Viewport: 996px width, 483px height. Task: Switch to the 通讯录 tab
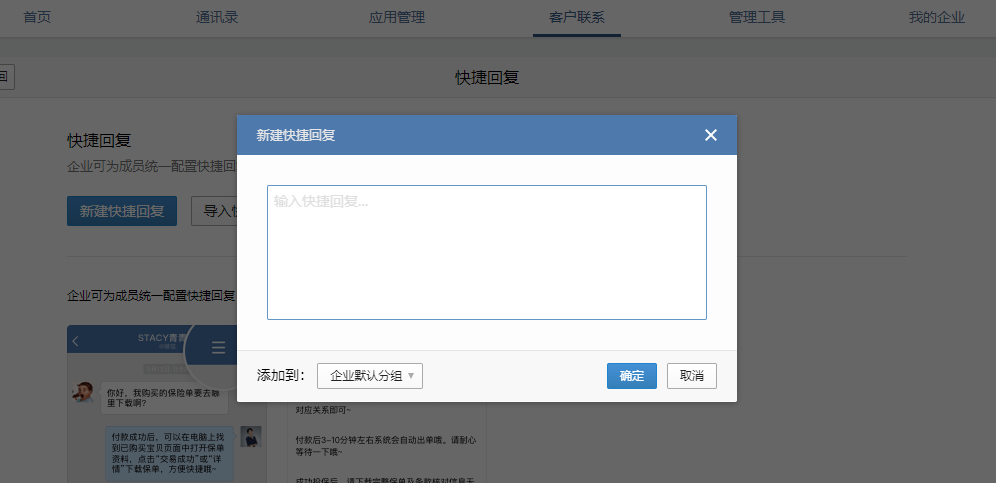tap(217, 17)
